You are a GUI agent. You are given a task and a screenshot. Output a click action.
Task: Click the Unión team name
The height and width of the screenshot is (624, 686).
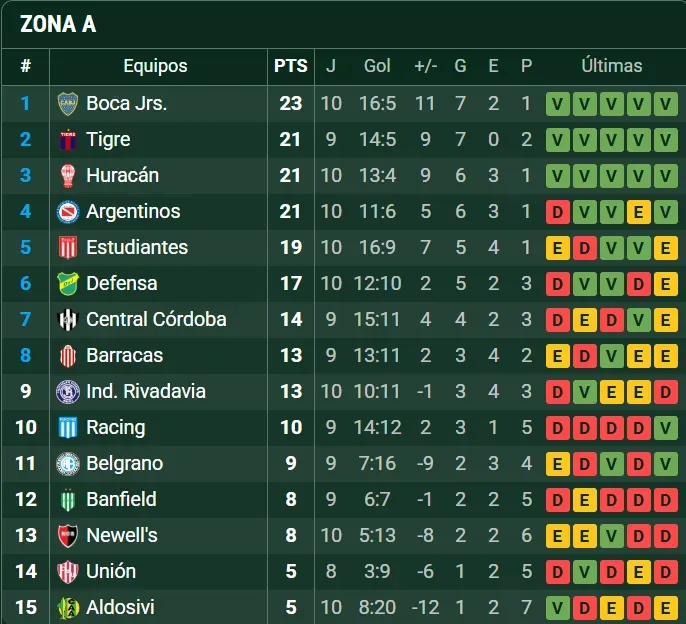111,571
